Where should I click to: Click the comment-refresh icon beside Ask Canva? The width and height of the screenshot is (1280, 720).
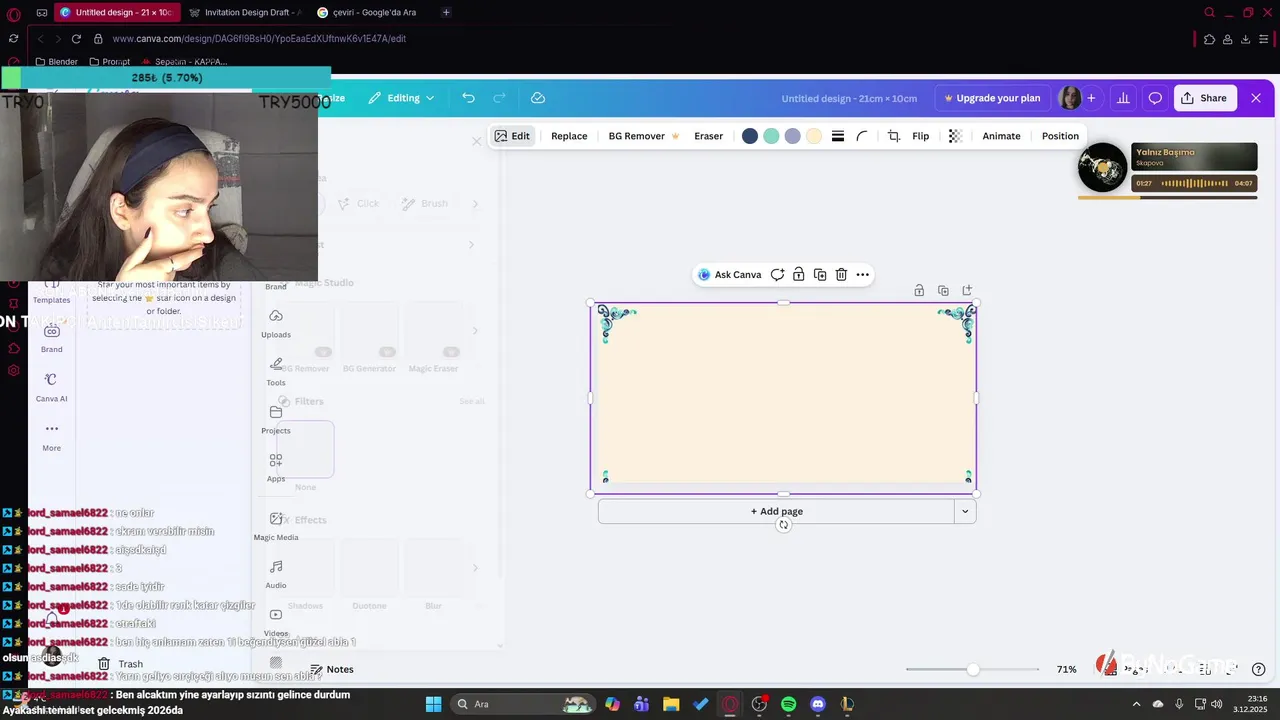click(x=777, y=275)
